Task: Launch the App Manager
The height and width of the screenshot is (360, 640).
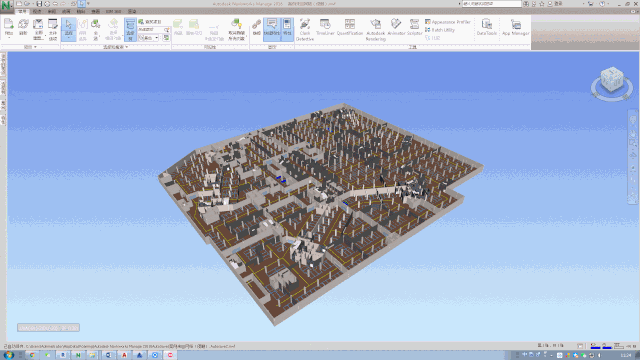Action: 516,28
